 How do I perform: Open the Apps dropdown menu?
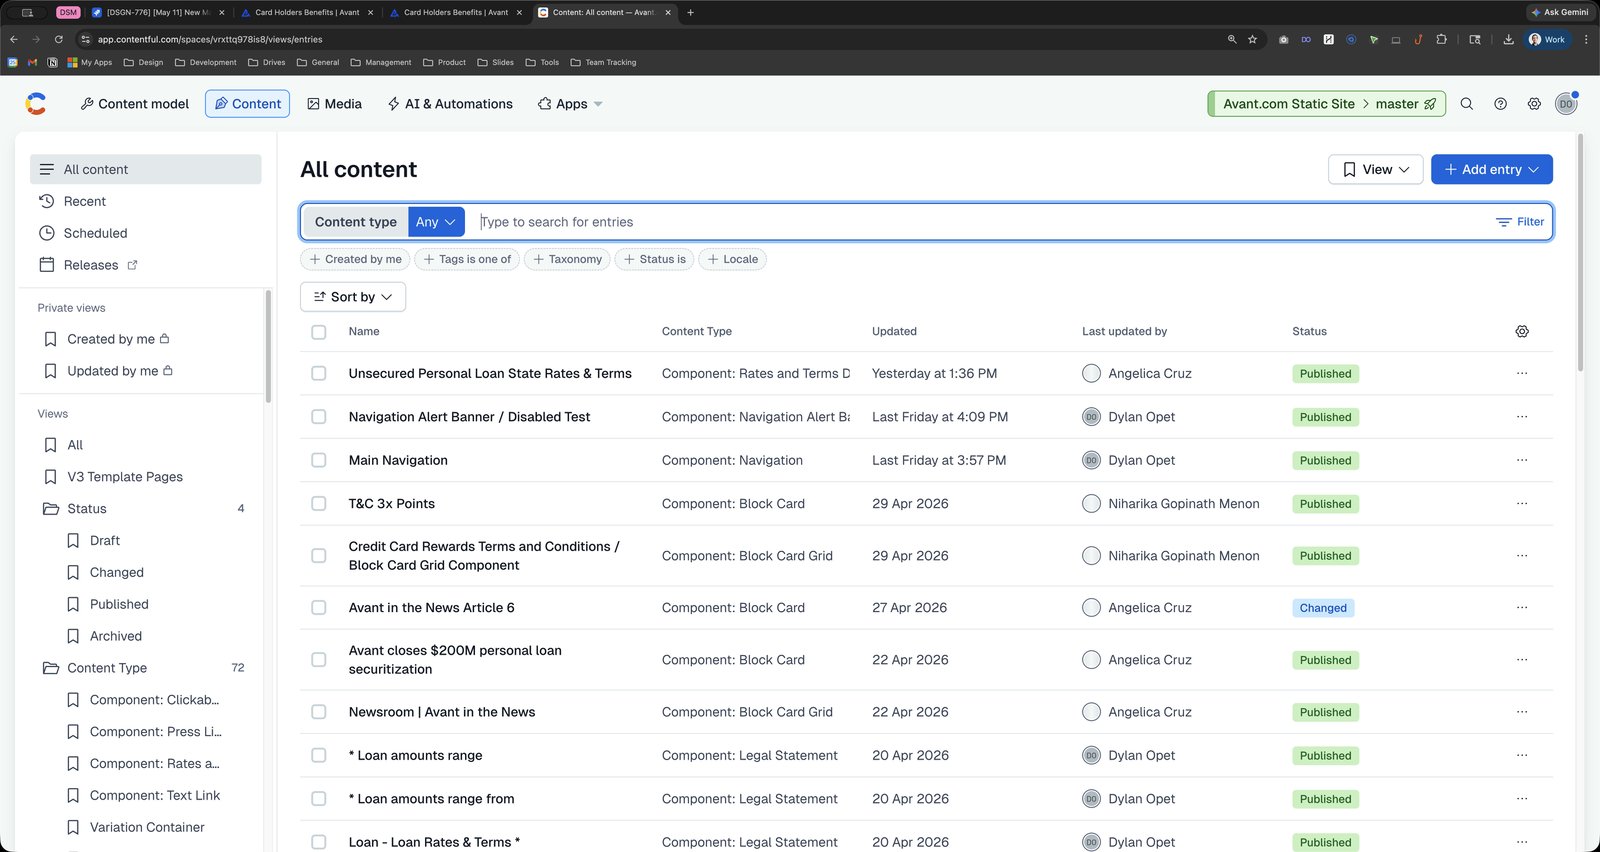click(x=570, y=104)
